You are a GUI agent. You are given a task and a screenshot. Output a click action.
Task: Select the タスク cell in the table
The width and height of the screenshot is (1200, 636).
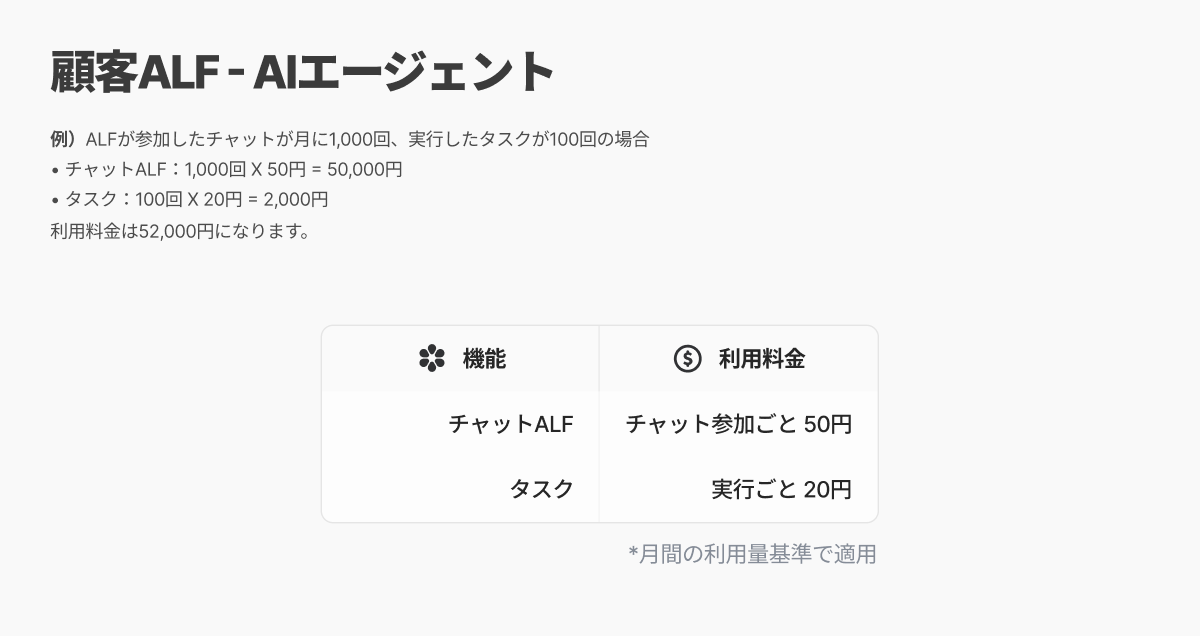click(541, 489)
